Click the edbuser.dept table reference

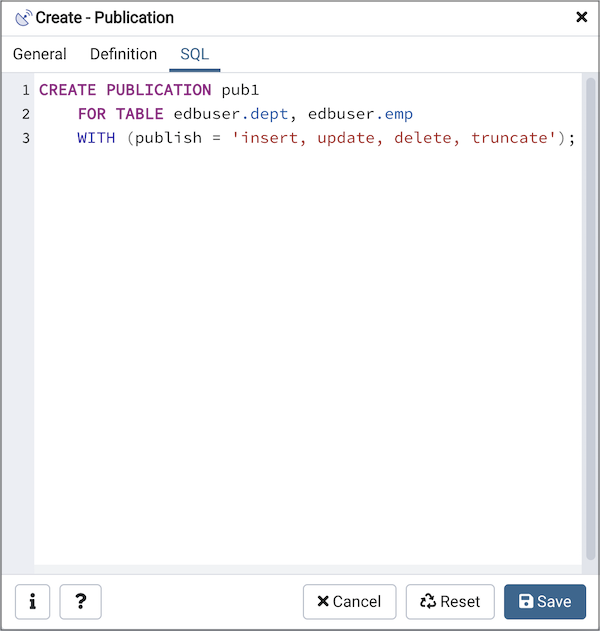pos(231,114)
